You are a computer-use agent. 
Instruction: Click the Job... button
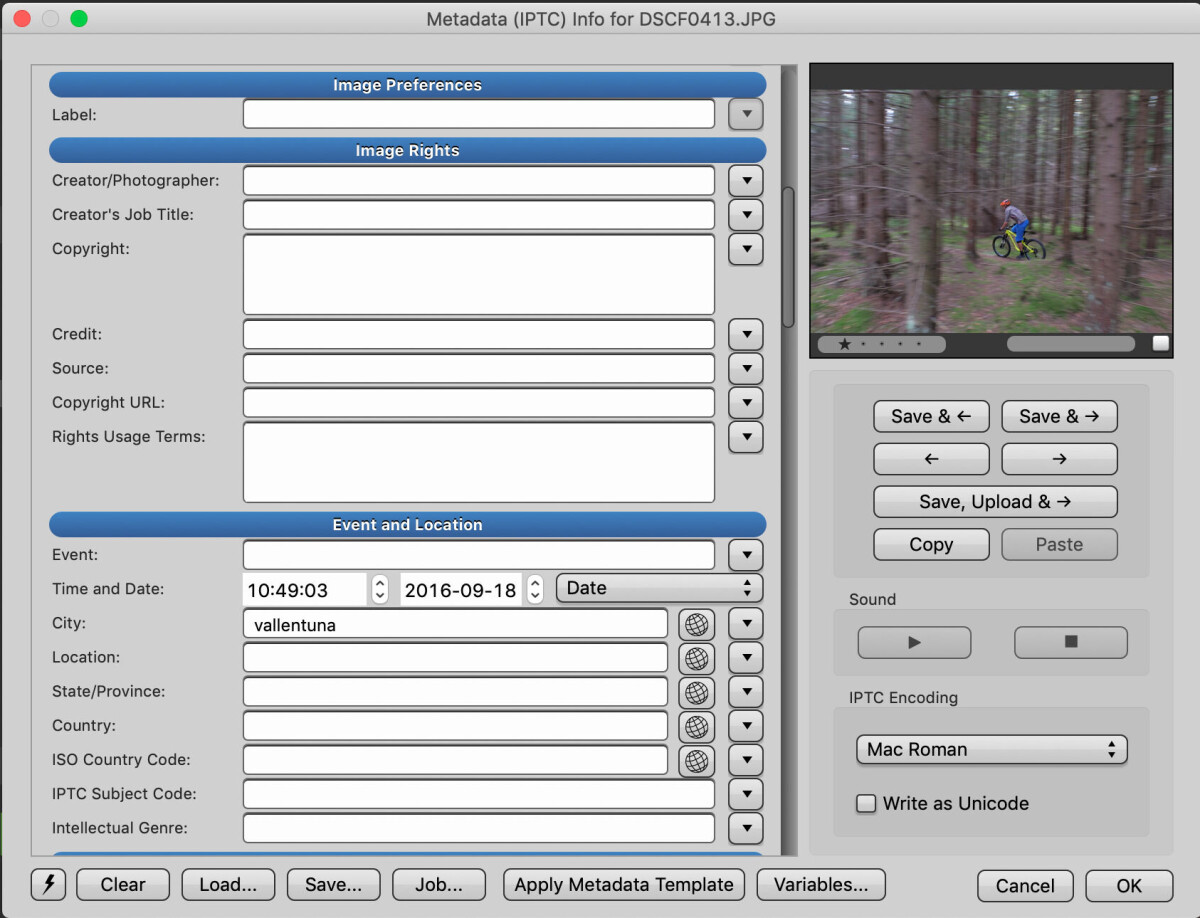point(439,885)
